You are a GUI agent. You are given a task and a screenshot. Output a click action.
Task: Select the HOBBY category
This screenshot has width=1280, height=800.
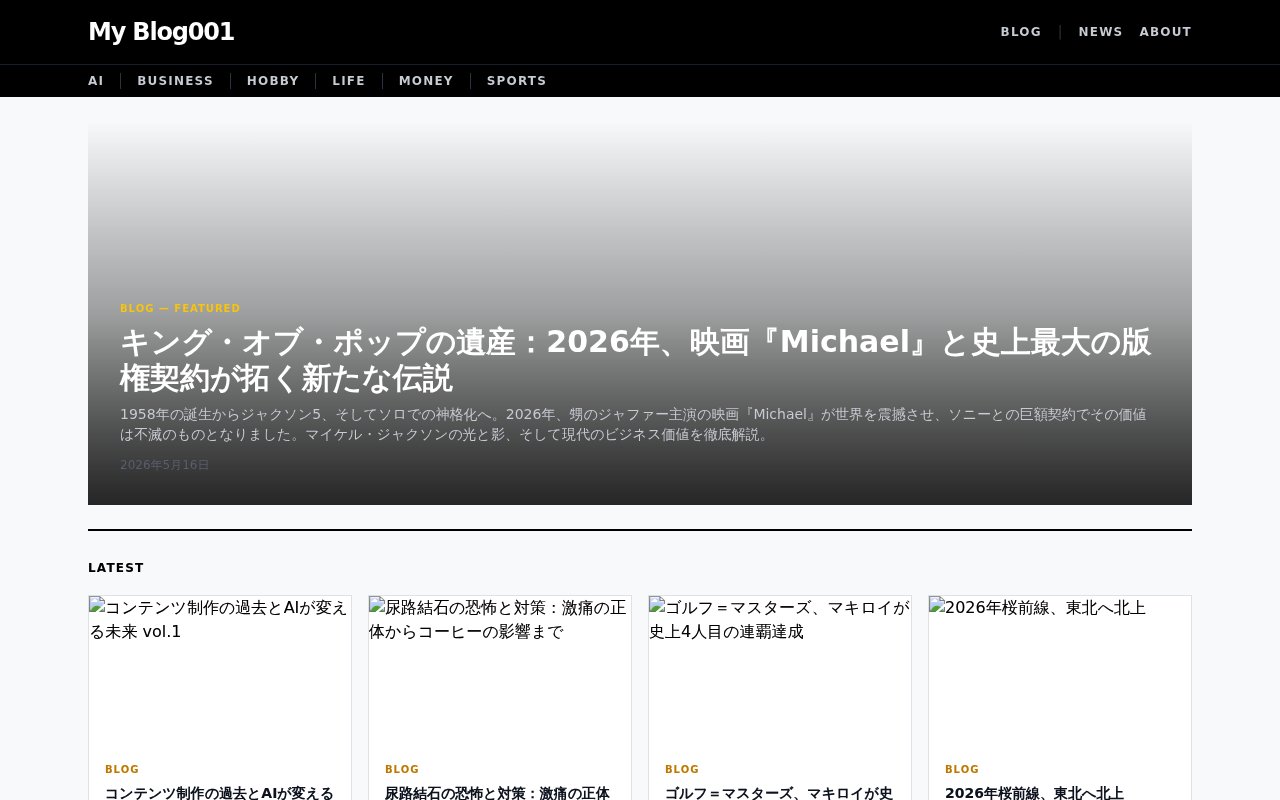click(x=273, y=81)
